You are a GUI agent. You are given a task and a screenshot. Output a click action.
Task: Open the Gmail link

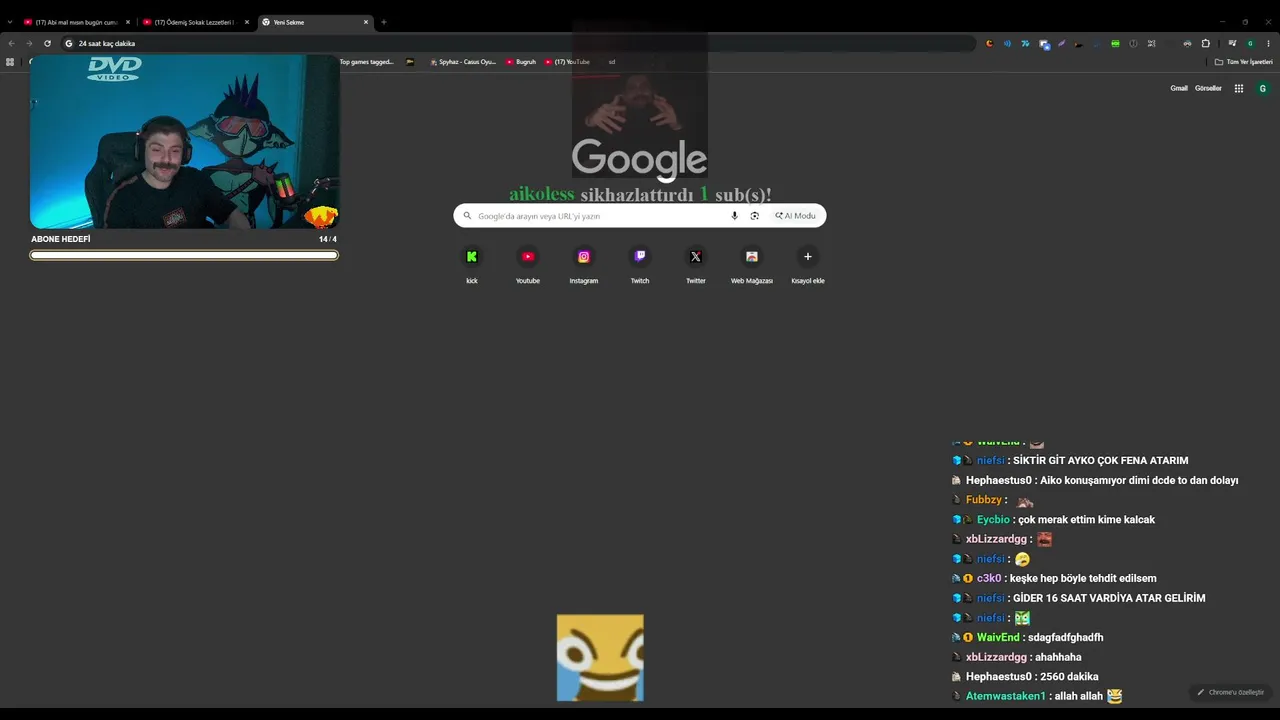1179,88
